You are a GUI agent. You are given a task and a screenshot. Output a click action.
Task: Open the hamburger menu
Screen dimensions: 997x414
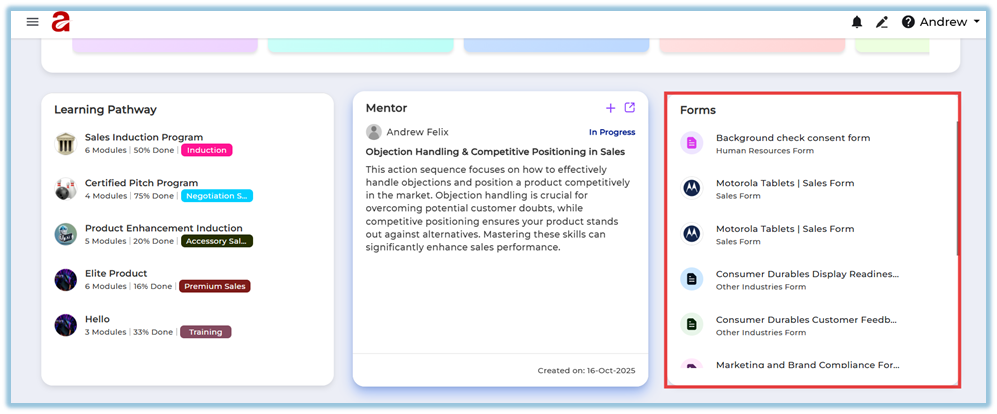(x=33, y=22)
